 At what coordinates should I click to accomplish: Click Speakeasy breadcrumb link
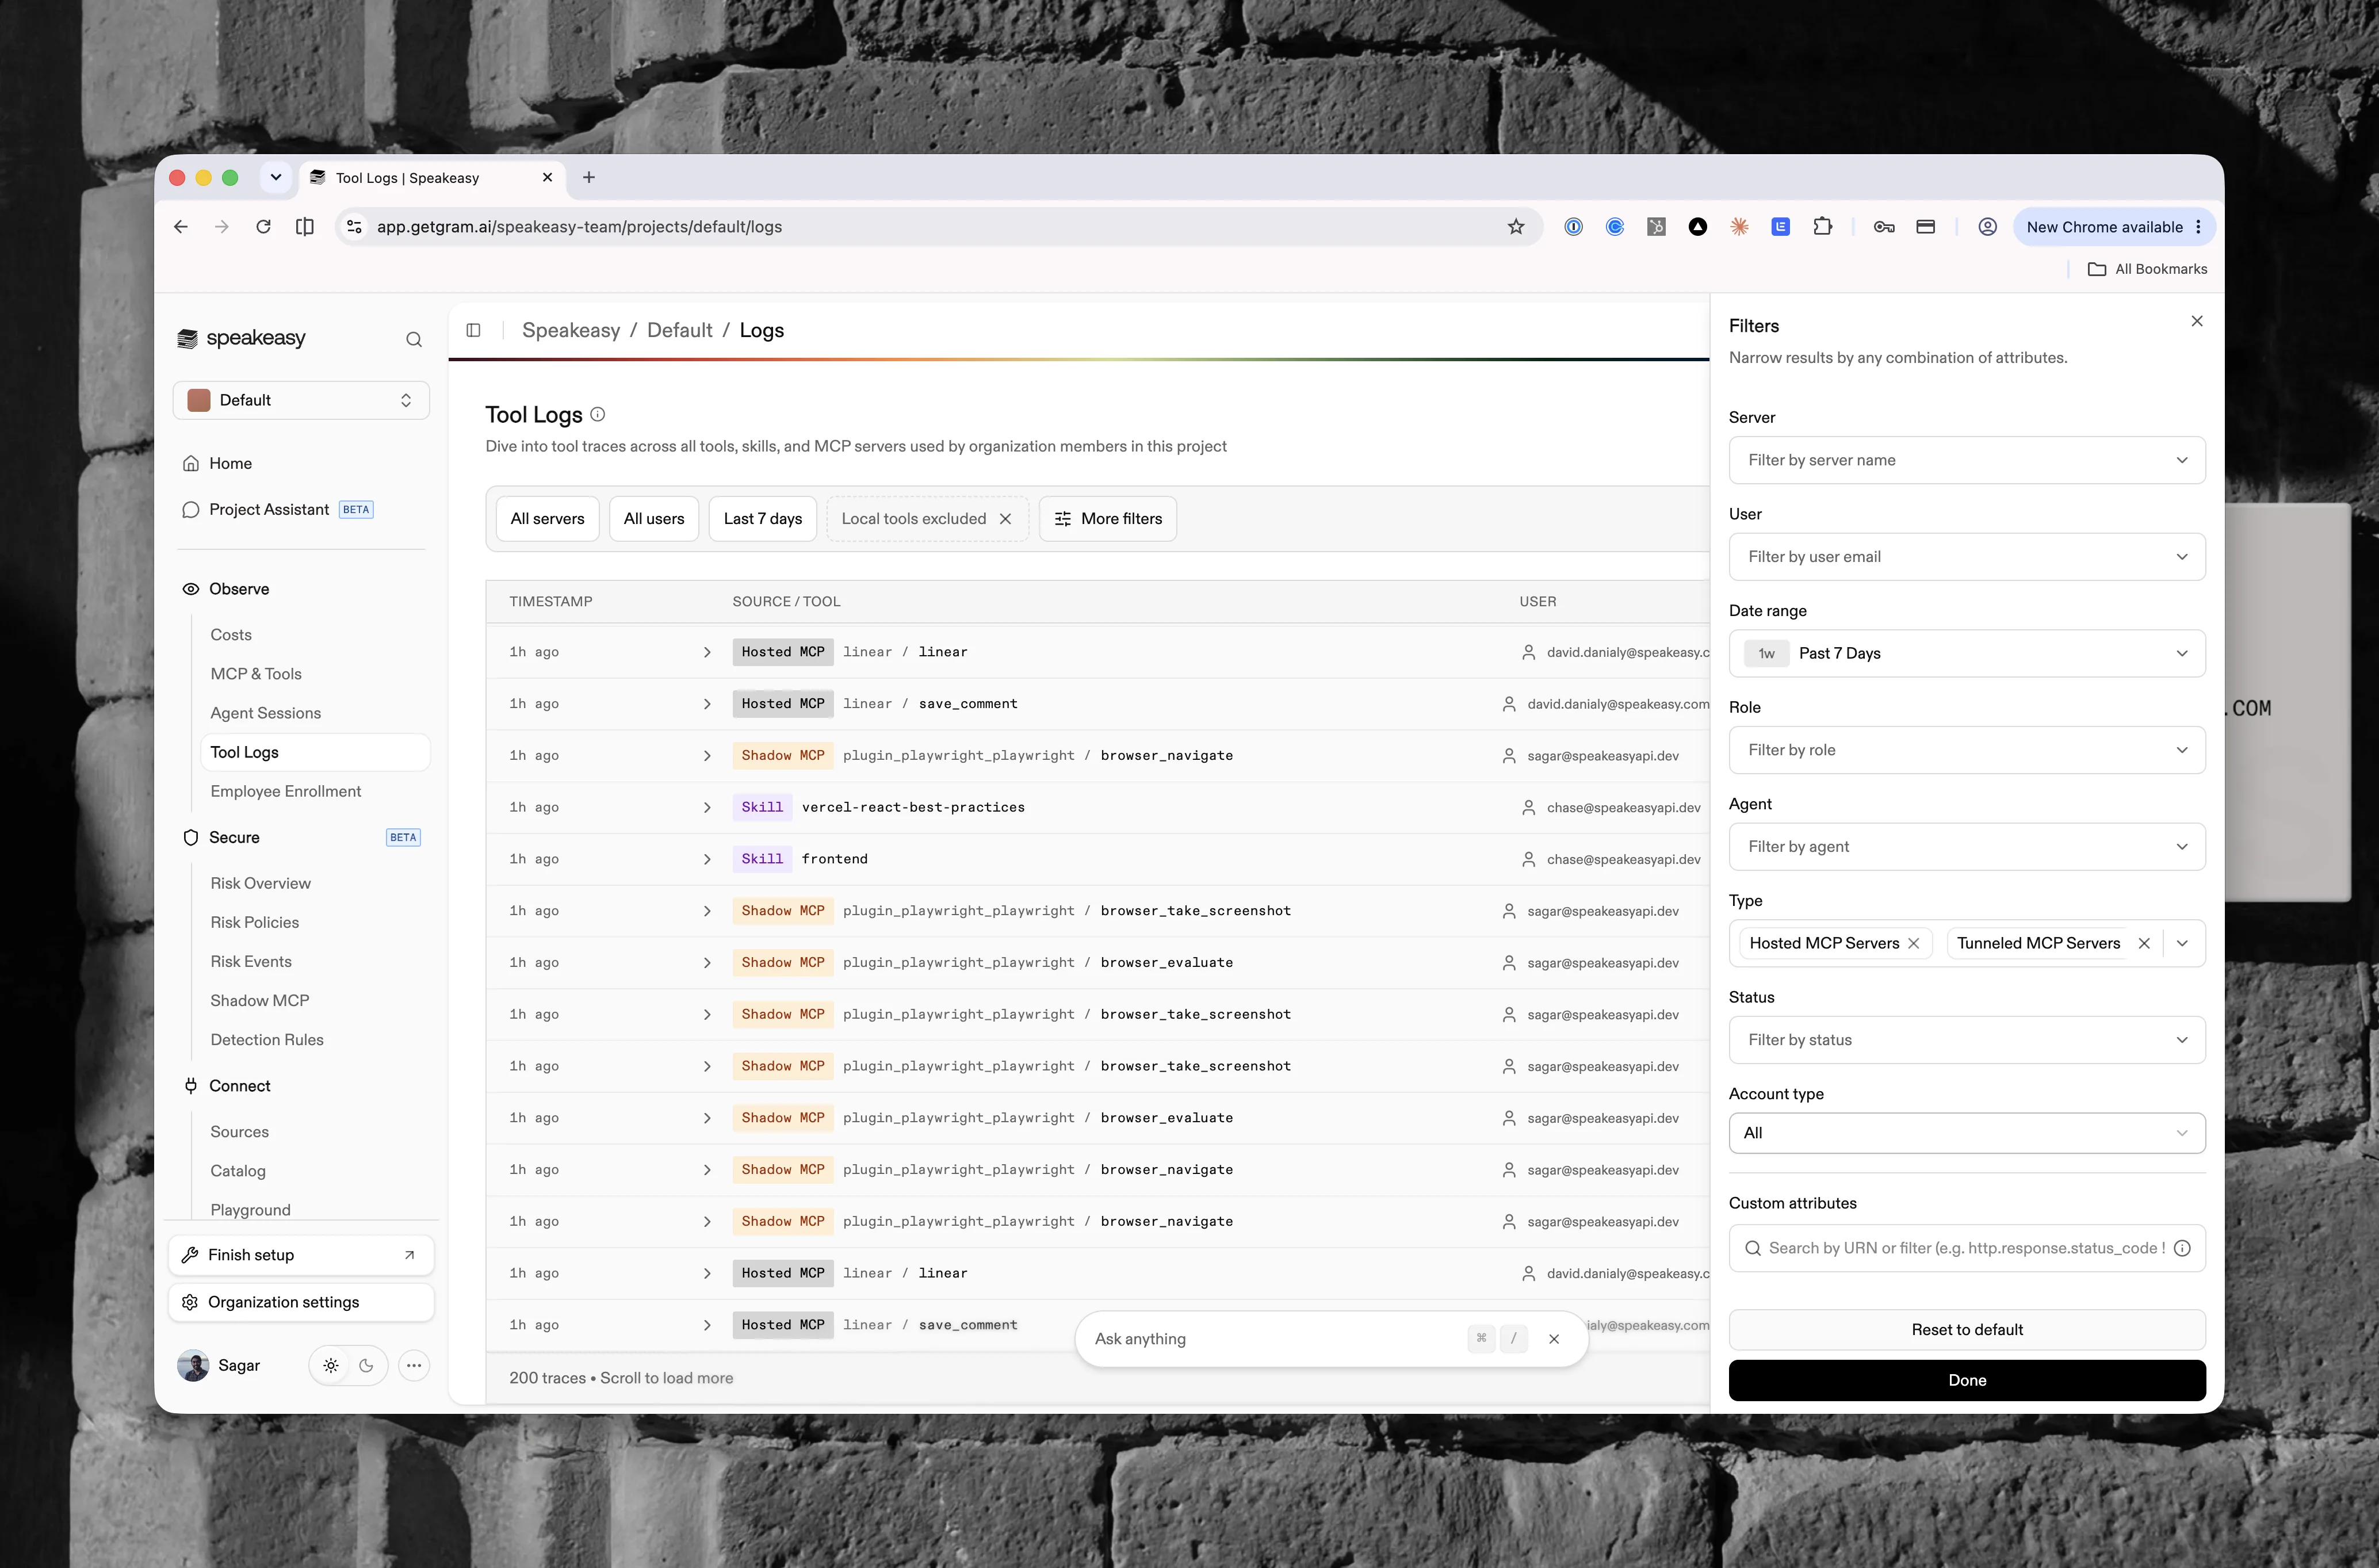[x=571, y=330]
